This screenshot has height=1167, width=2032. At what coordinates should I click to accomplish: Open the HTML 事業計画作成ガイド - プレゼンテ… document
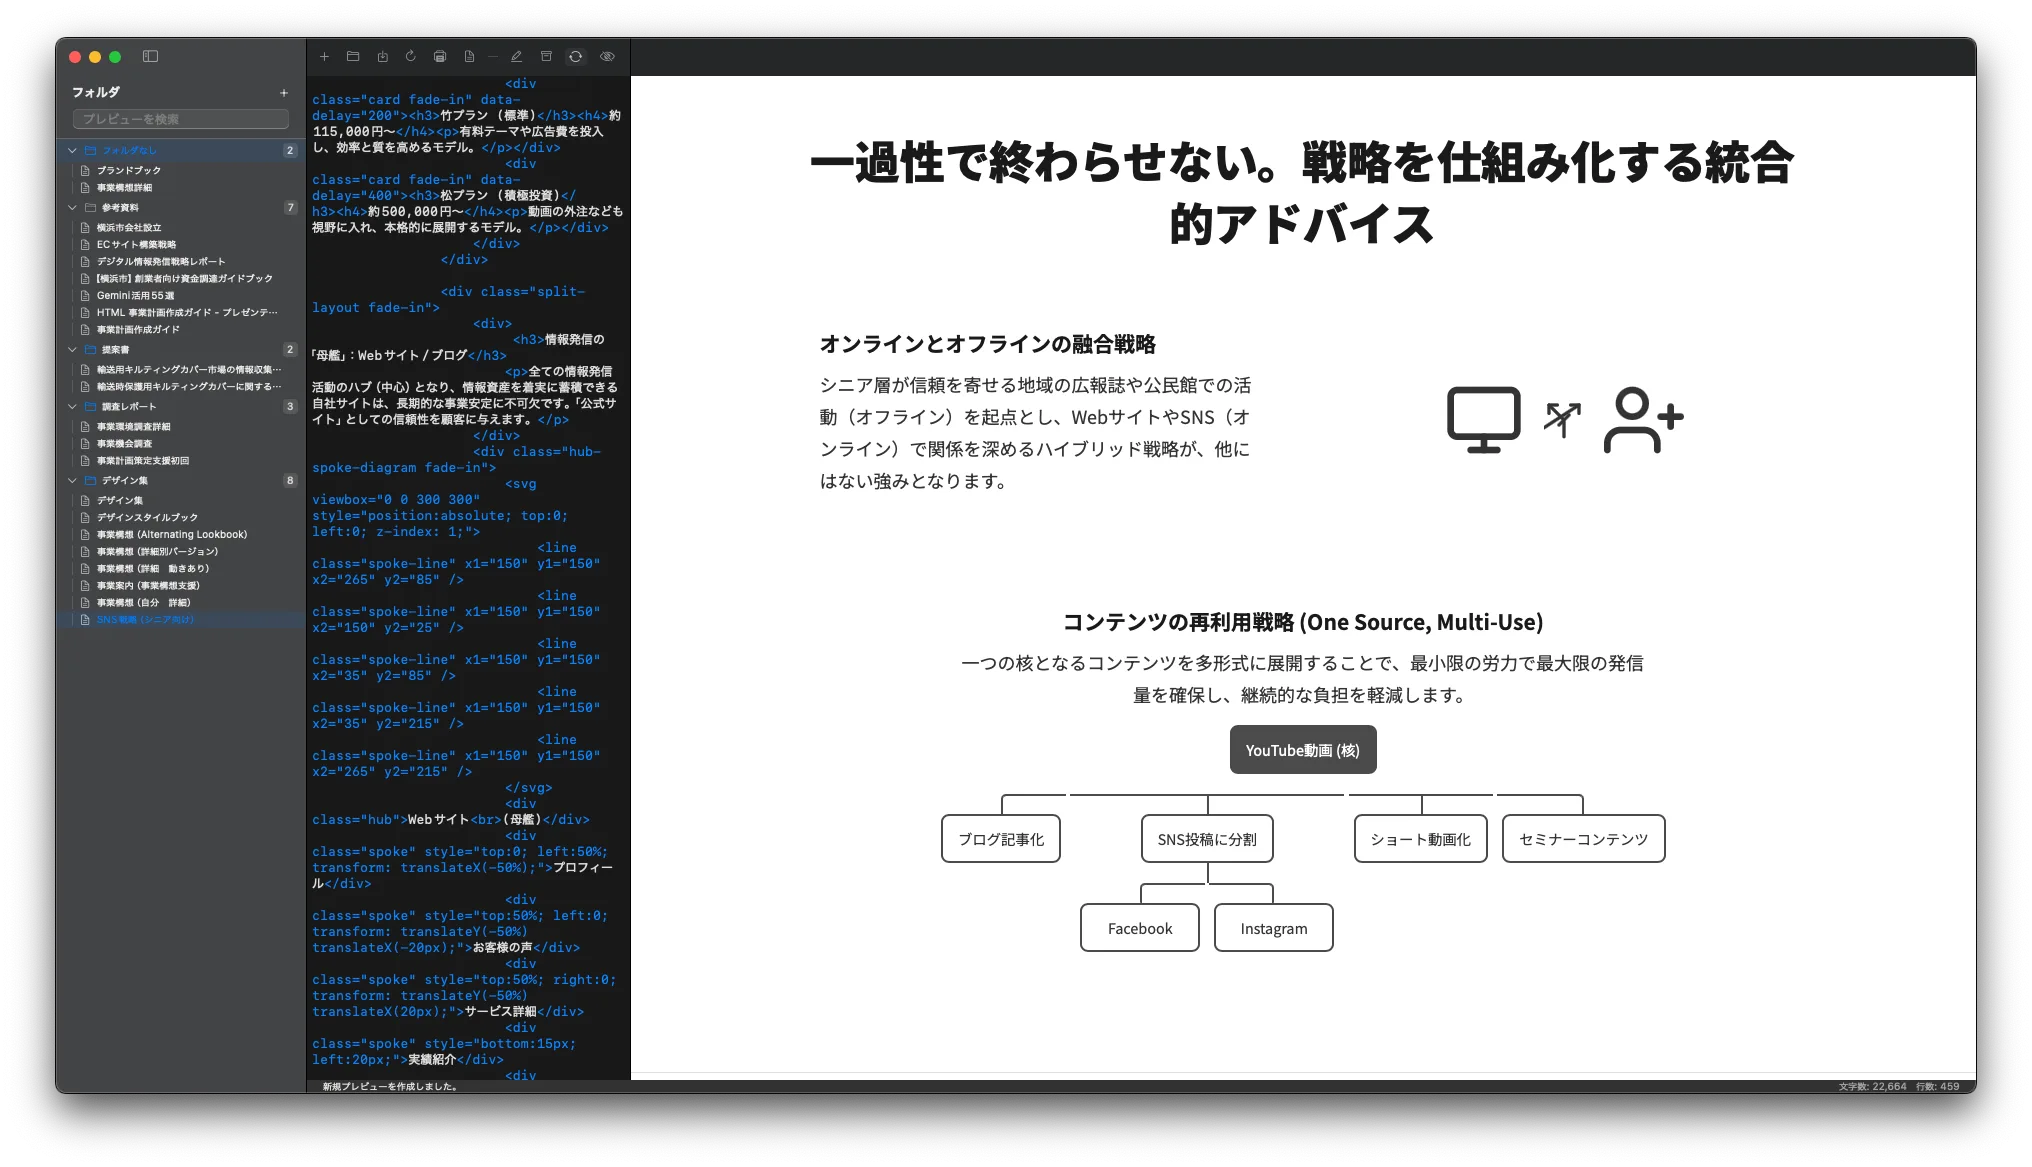point(181,313)
